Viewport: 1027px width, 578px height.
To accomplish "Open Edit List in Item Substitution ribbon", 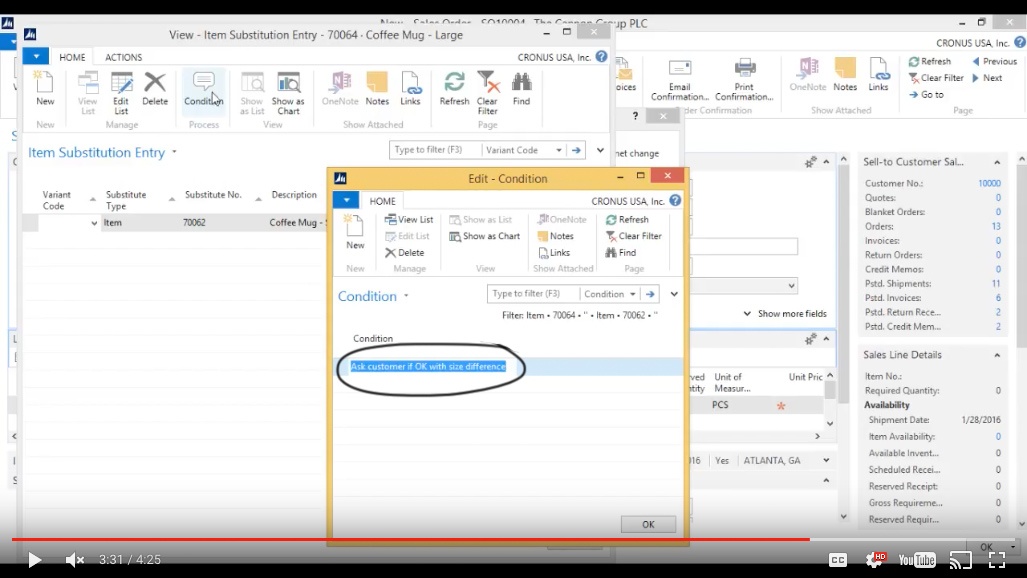I will 121,92.
